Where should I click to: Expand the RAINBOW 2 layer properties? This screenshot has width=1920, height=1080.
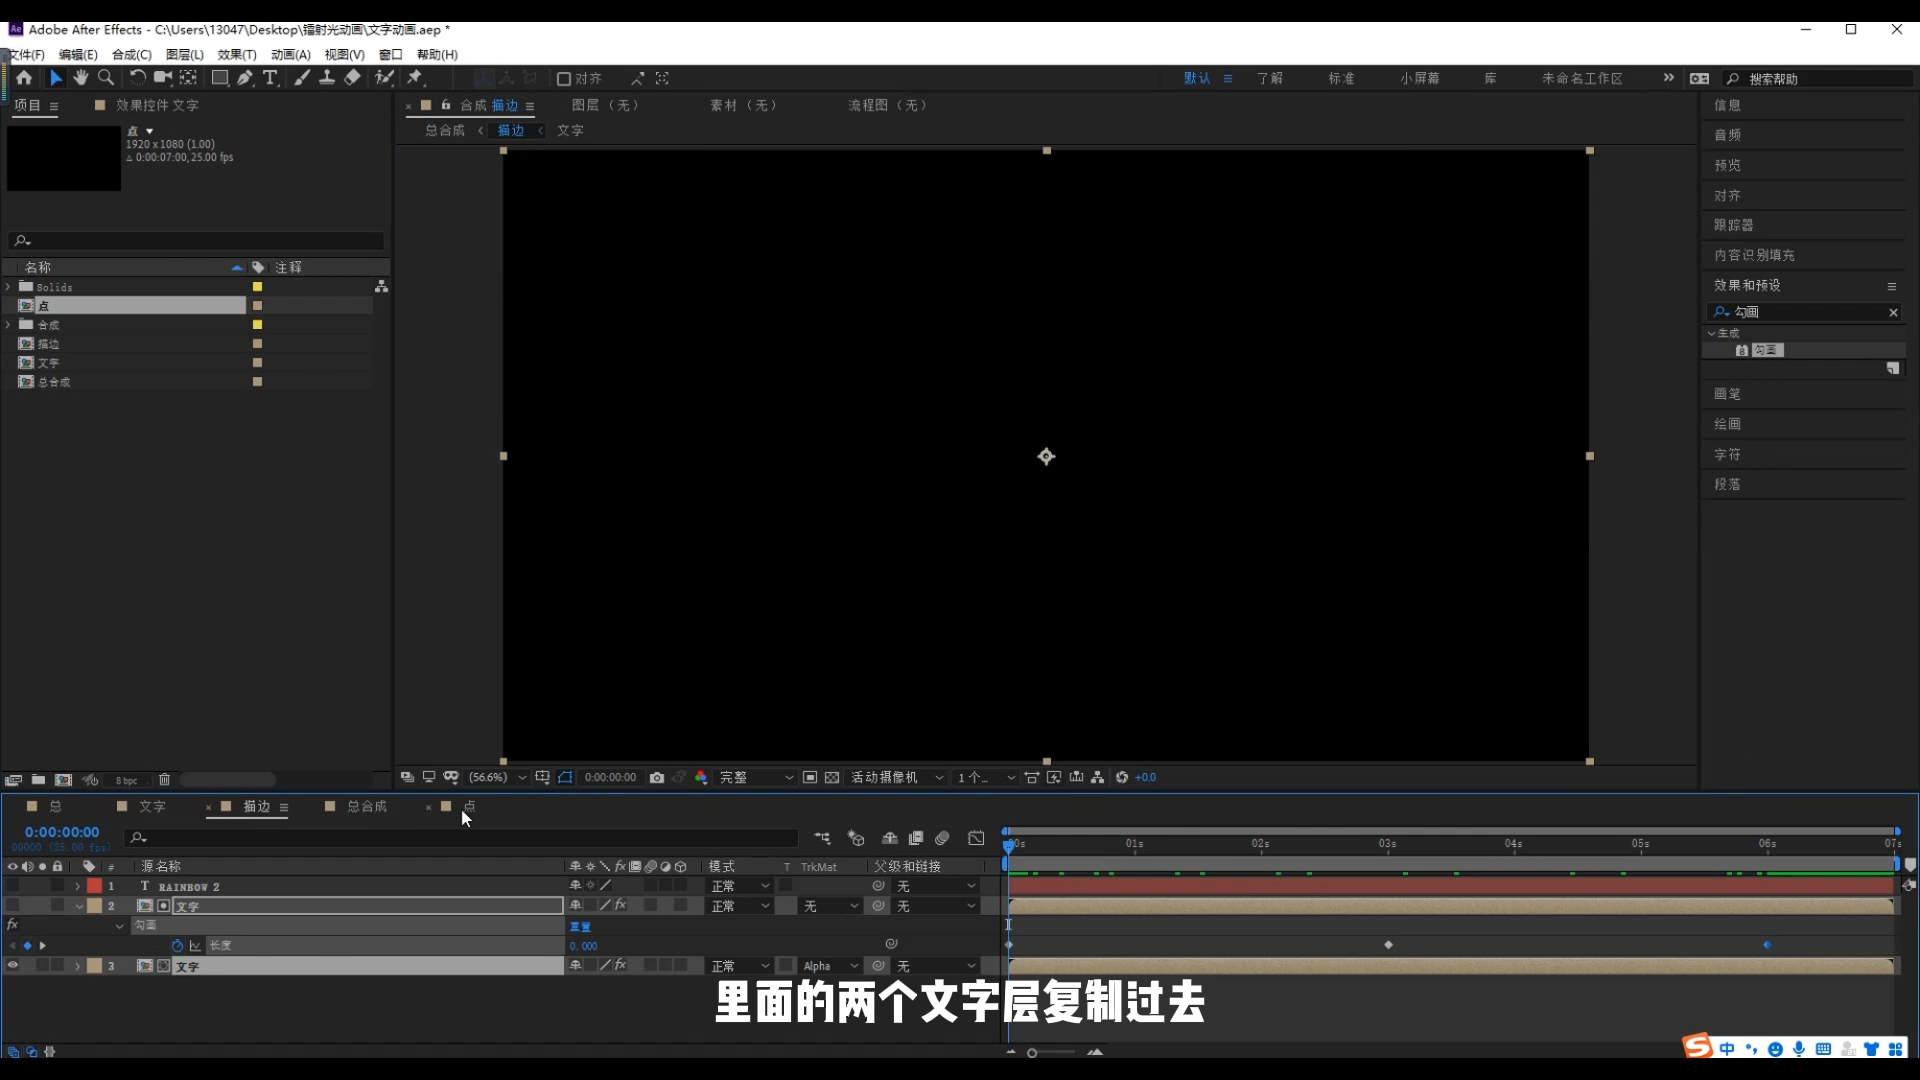[77, 886]
